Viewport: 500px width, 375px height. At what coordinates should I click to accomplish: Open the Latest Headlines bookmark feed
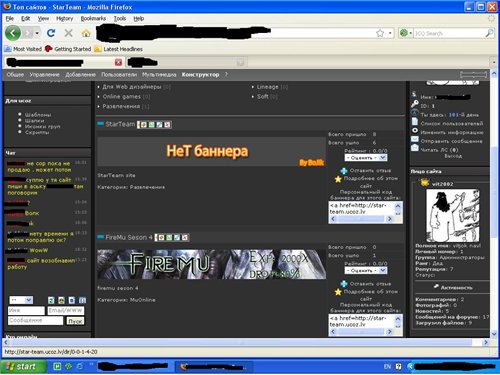pos(118,49)
